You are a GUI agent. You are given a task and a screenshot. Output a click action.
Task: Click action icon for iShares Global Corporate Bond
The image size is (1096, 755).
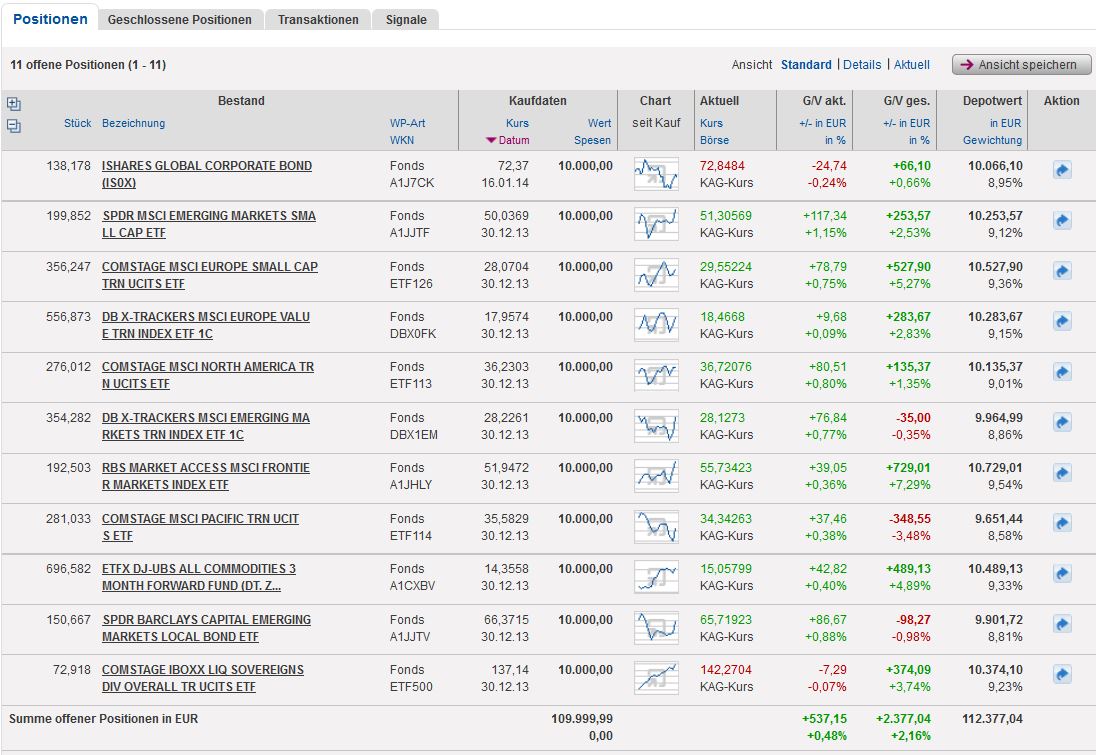[x=1061, y=171]
